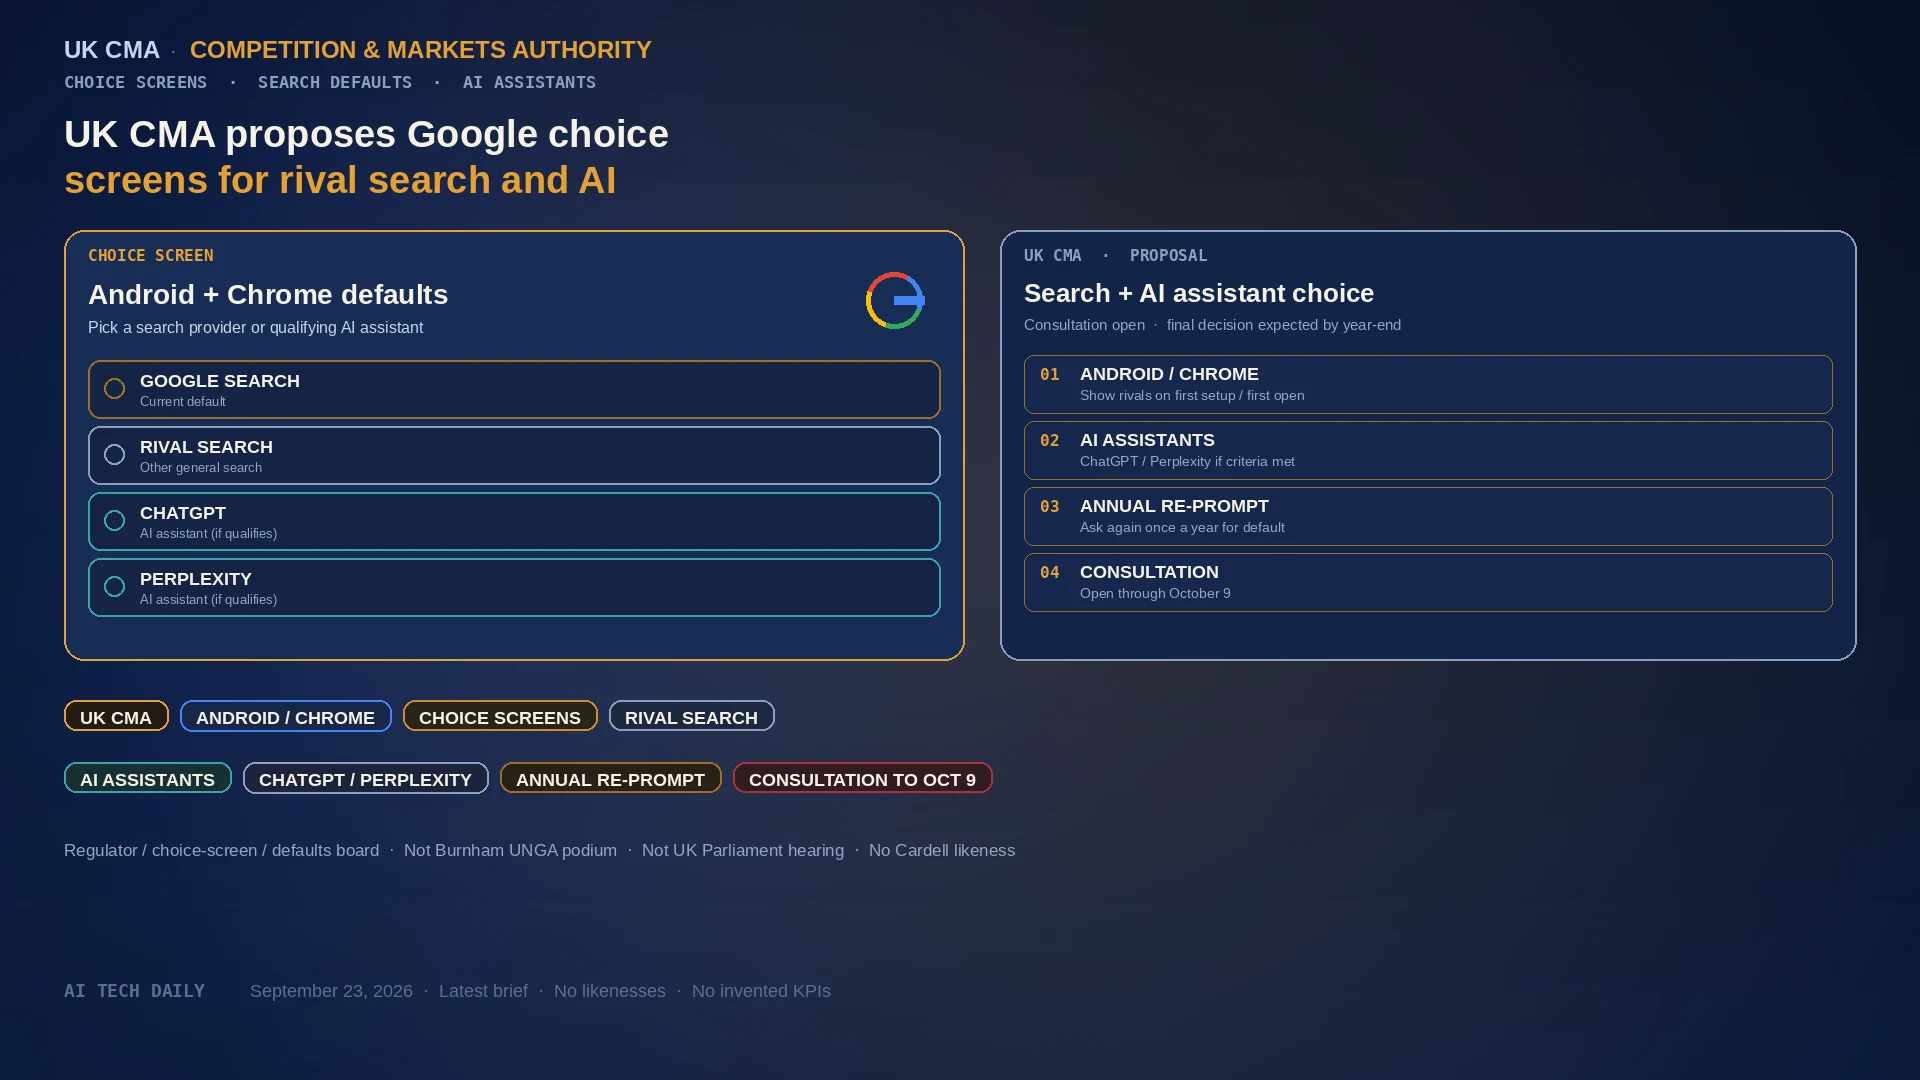Viewport: 1920px width, 1080px height.
Task: Click the CHOICE SCREENS header label
Action: tap(135, 82)
